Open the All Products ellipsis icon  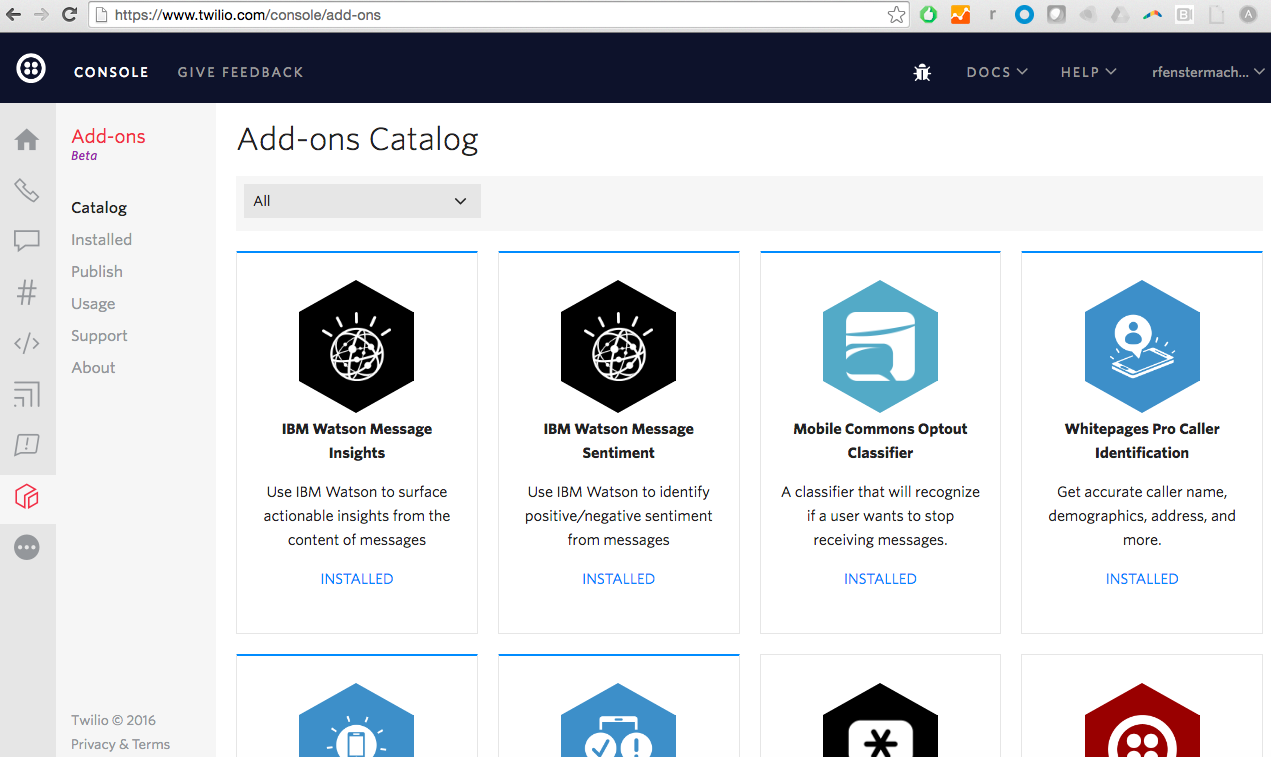click(27, 547)
